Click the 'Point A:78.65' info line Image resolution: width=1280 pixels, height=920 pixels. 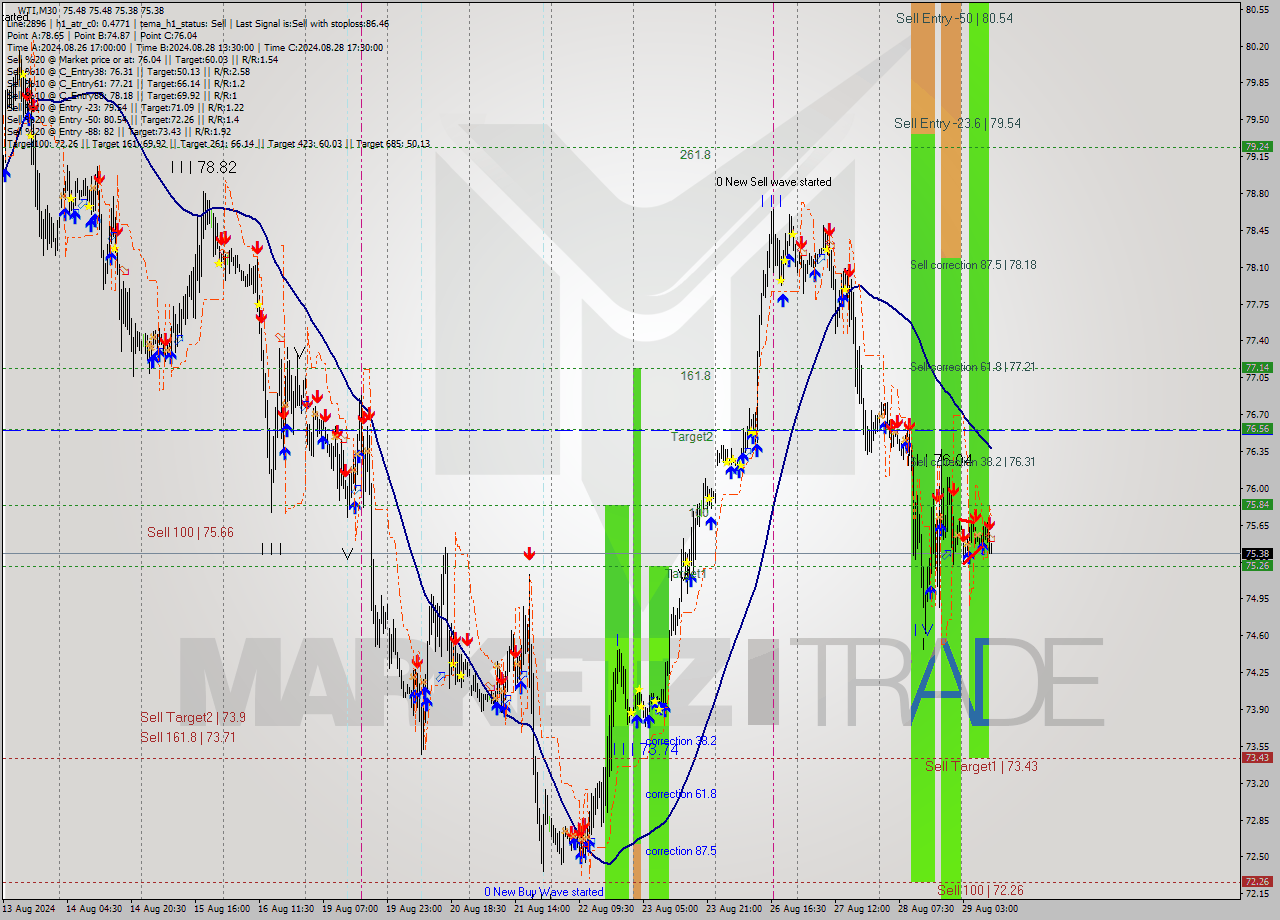click(37, 35)
